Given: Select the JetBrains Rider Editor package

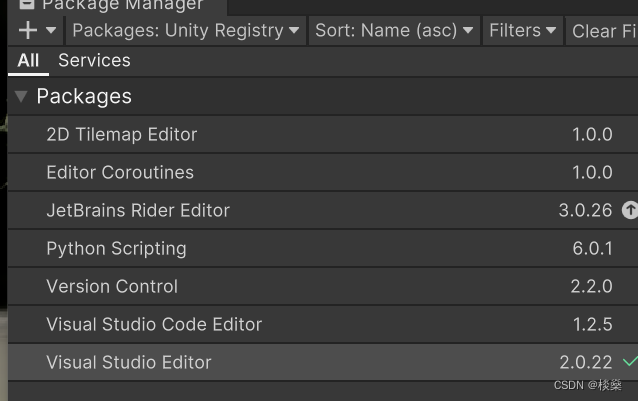Looking at the screenshot, I should 323,210.
